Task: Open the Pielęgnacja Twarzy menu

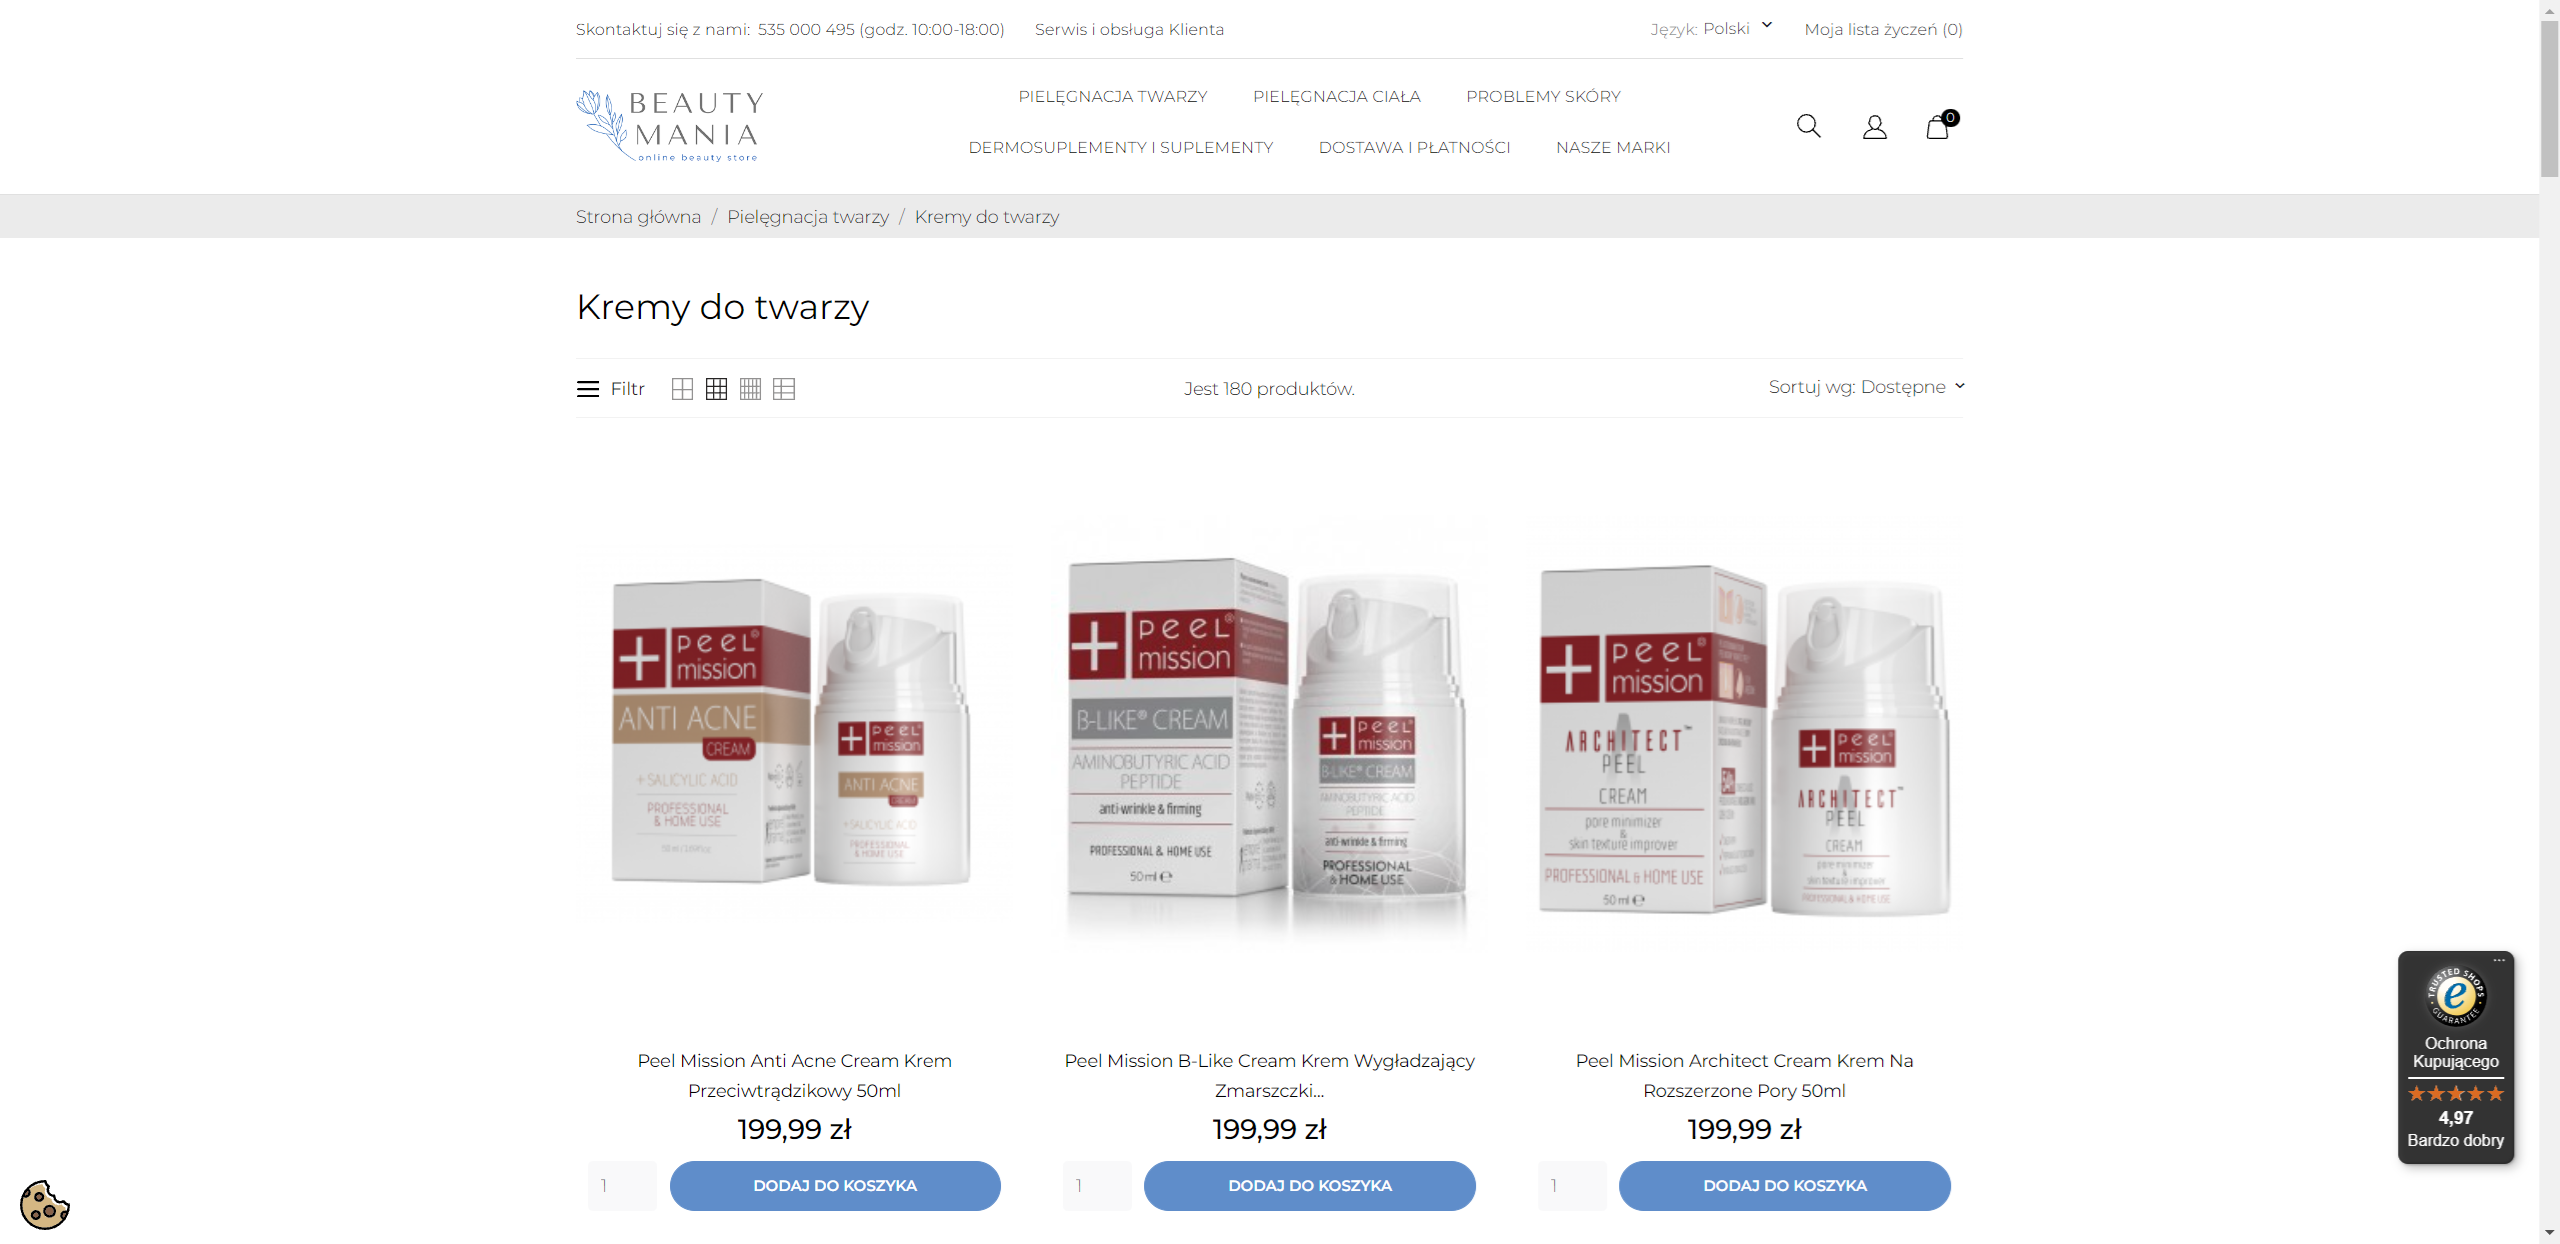Action: (x=1112, y=96)
